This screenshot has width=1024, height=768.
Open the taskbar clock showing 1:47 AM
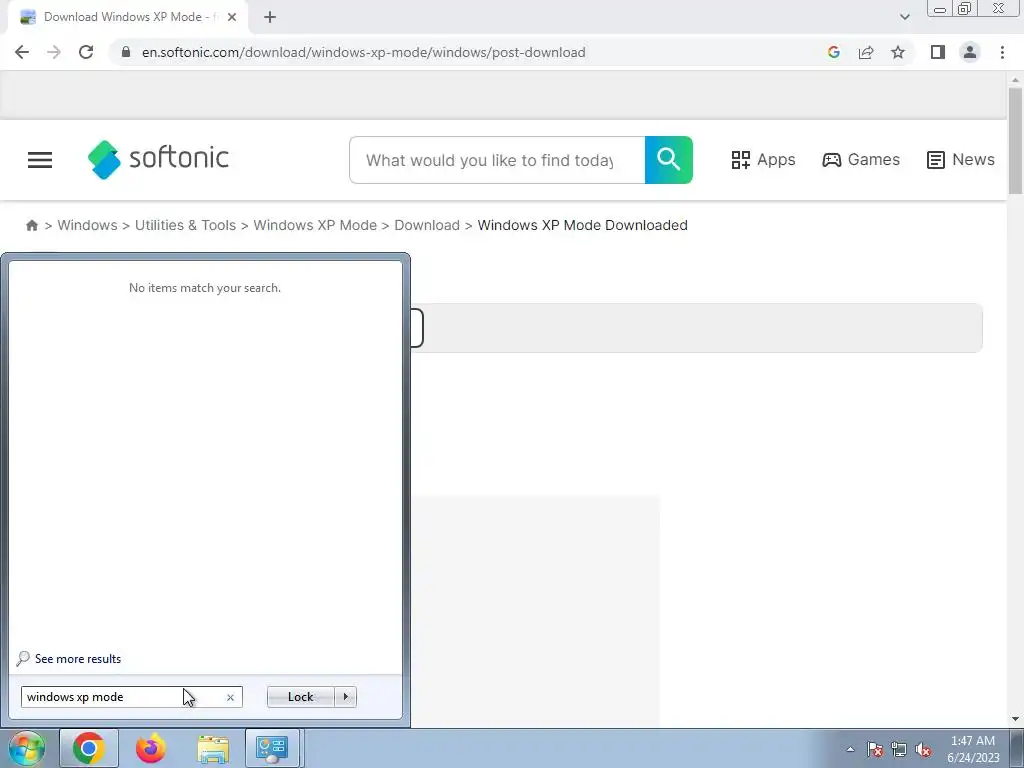tap(973, 749)
